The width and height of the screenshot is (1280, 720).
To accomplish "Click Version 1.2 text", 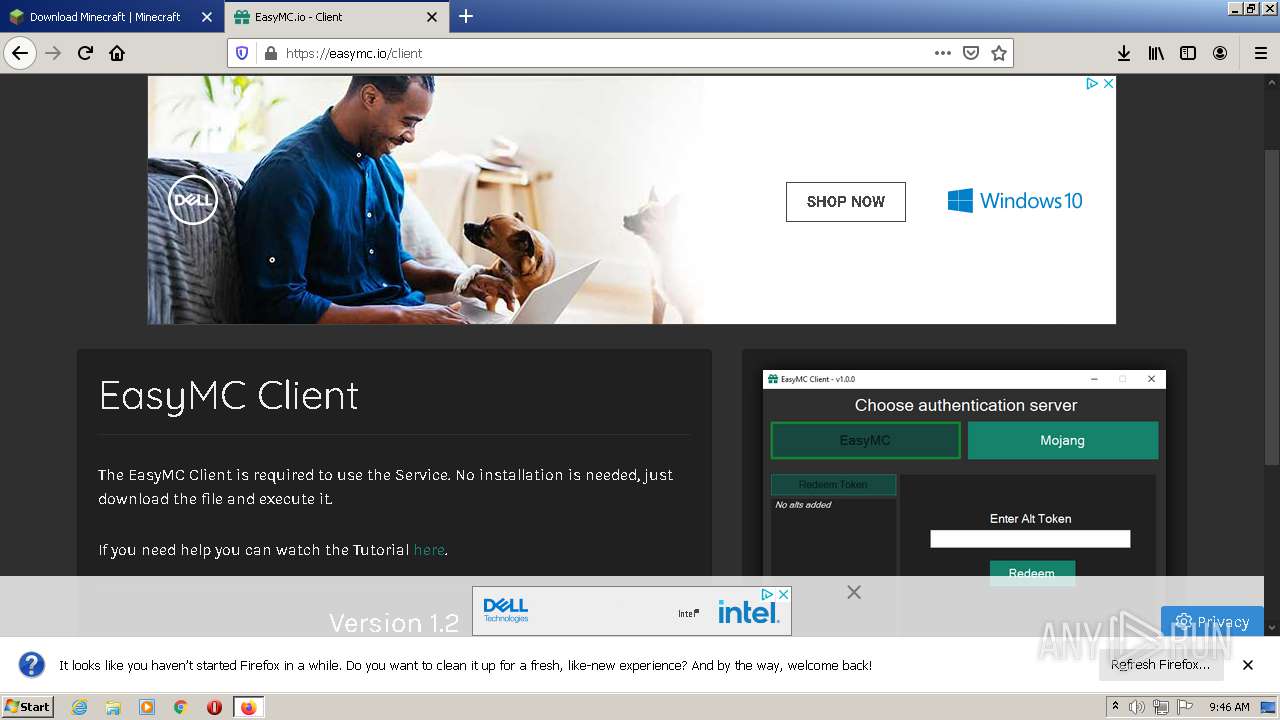I will 394,623.
